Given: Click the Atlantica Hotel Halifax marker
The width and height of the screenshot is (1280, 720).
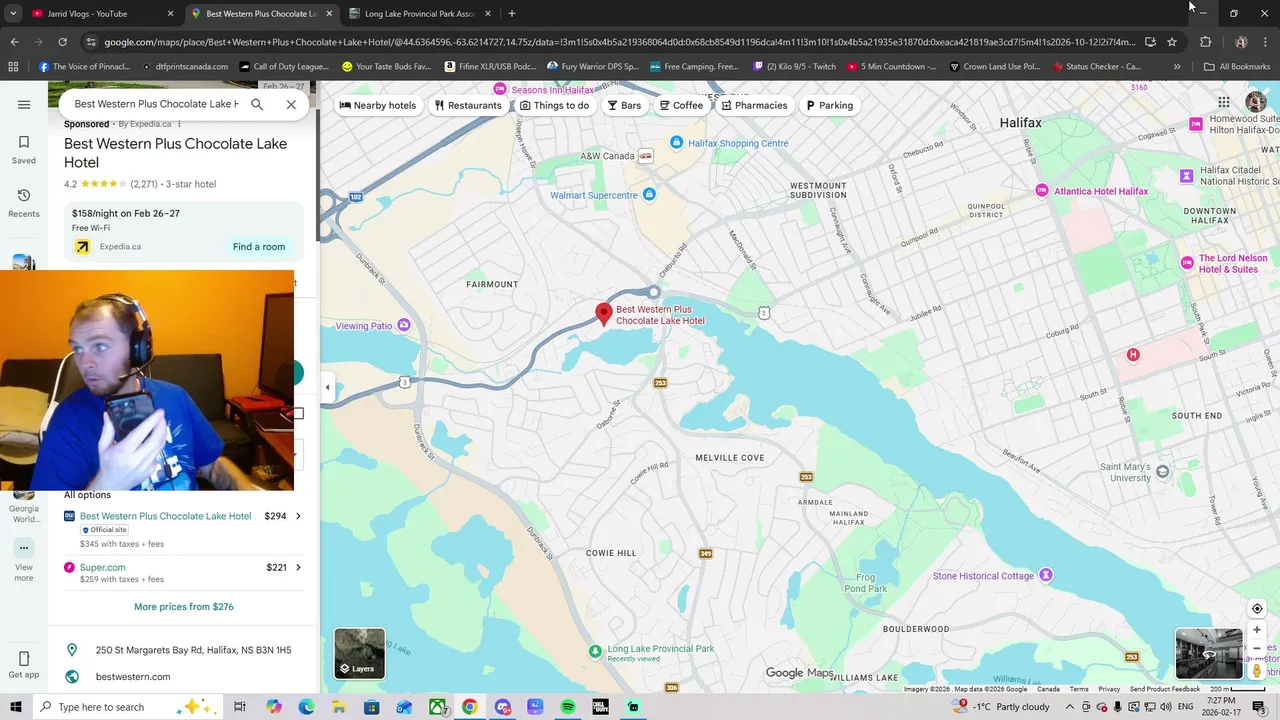Looking at the screenshot, I should pos(1042,190).
